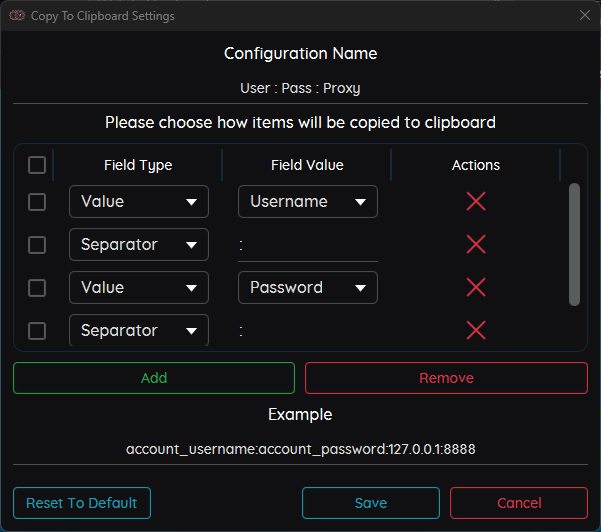Close the Copy To Clipboard Settings window

(x=585, y=16)
